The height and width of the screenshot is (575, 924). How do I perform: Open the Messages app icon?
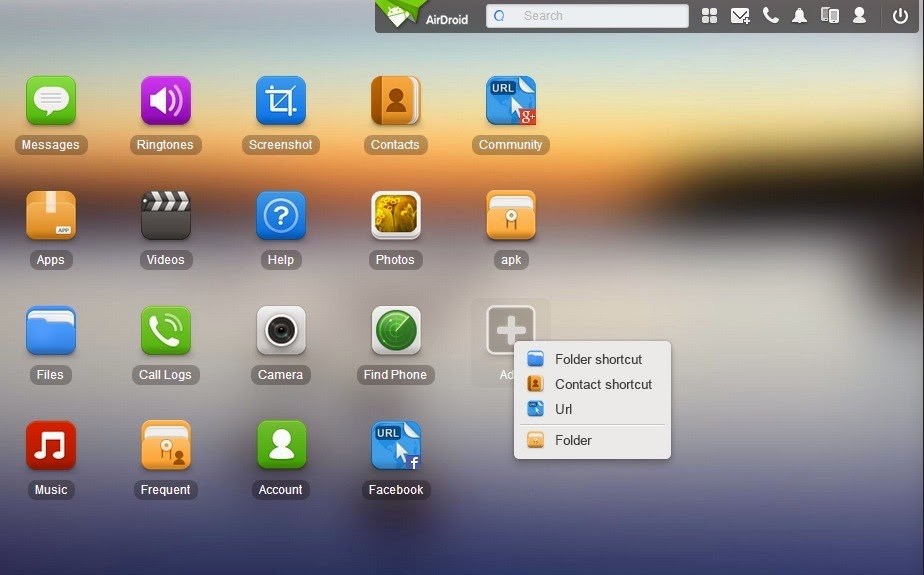pyautogui.click(x=51, y=100)
